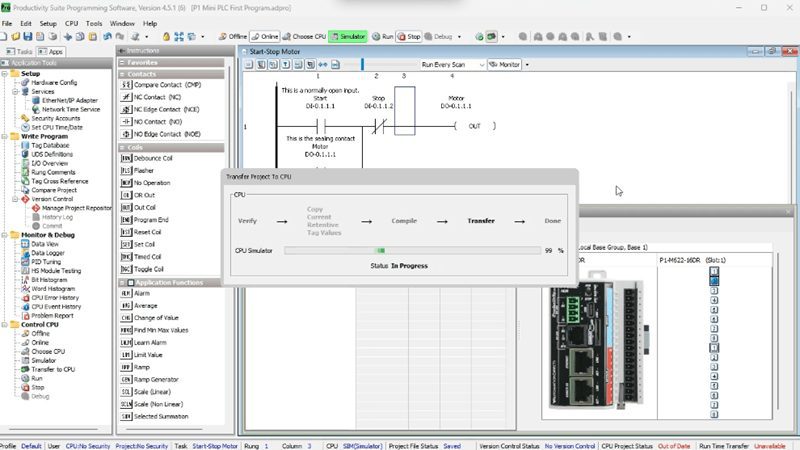Image resolution: width=800 pixels, height=450 pixels.
Task: Click the PLC hardware image thumbnail
Action: pos(598,340)
